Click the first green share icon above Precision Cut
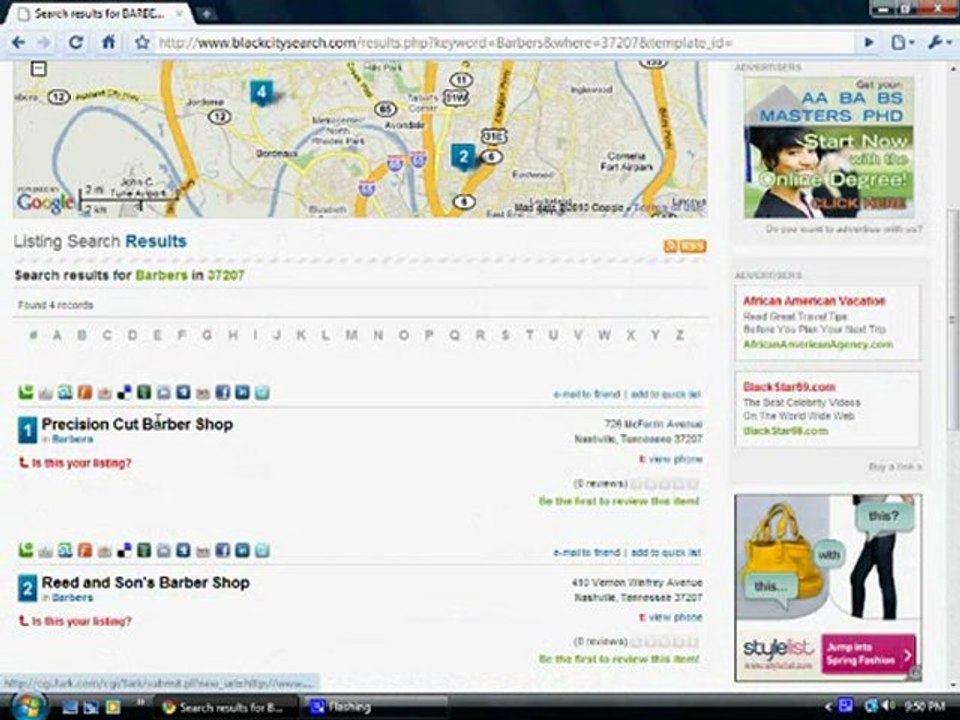The width and height of the screenshot is (960, 720). click(x=26, y=392)
